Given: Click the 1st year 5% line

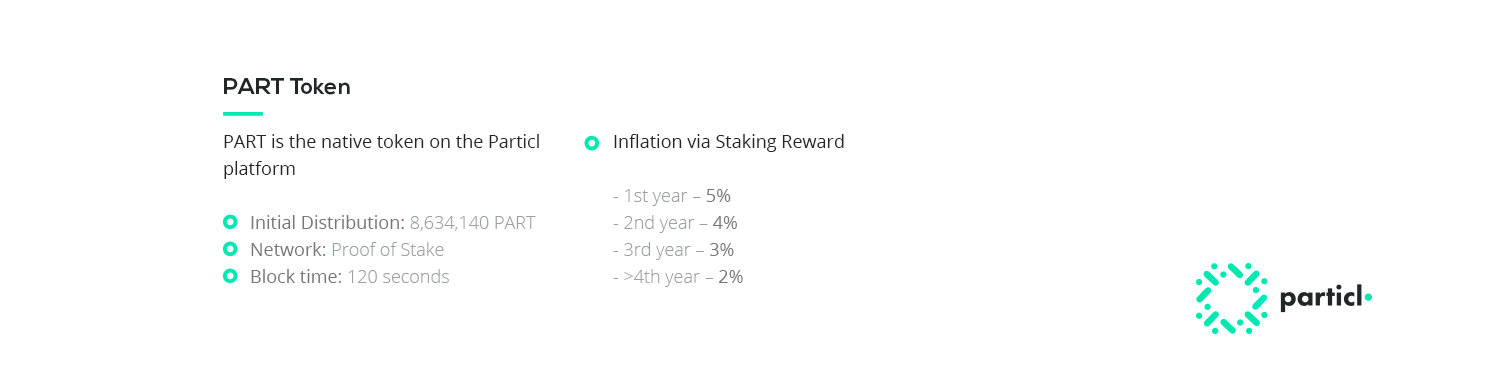Looking at the screenshot, I should (x=672, y=196).
